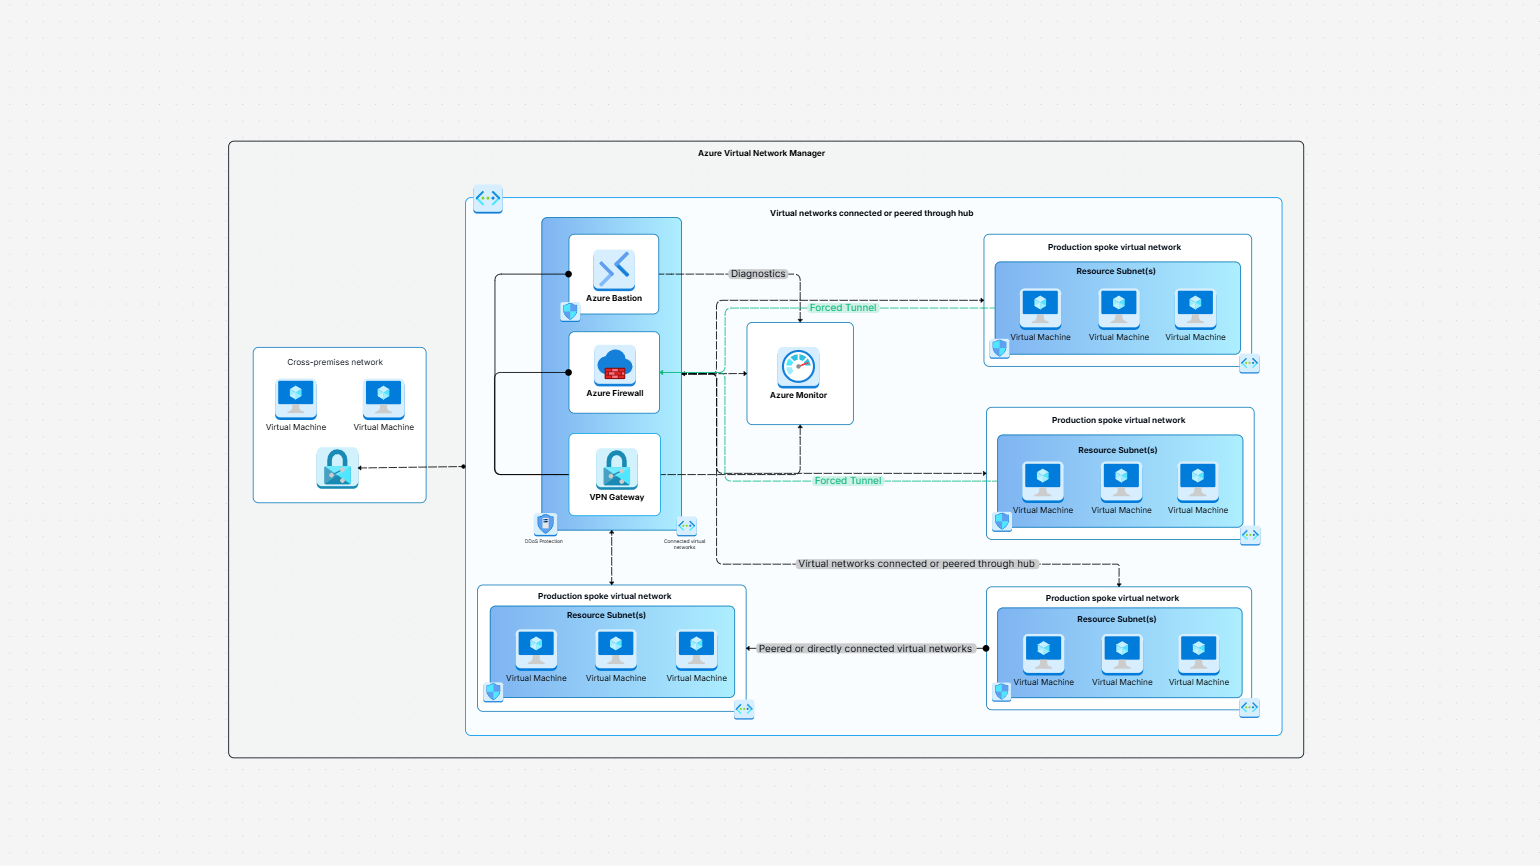Viewport: 1540px width, 866px height.
Task: Click shield badge of spoke below VPN Gateway
Action: [493, 692]
